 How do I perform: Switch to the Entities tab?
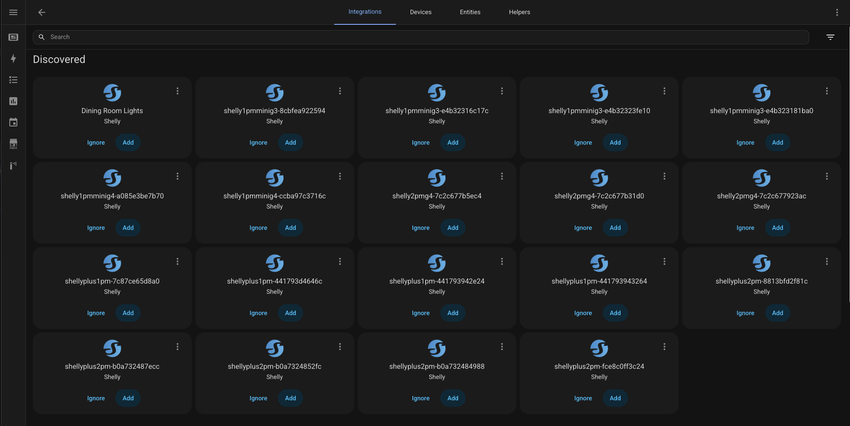[470, 12]
